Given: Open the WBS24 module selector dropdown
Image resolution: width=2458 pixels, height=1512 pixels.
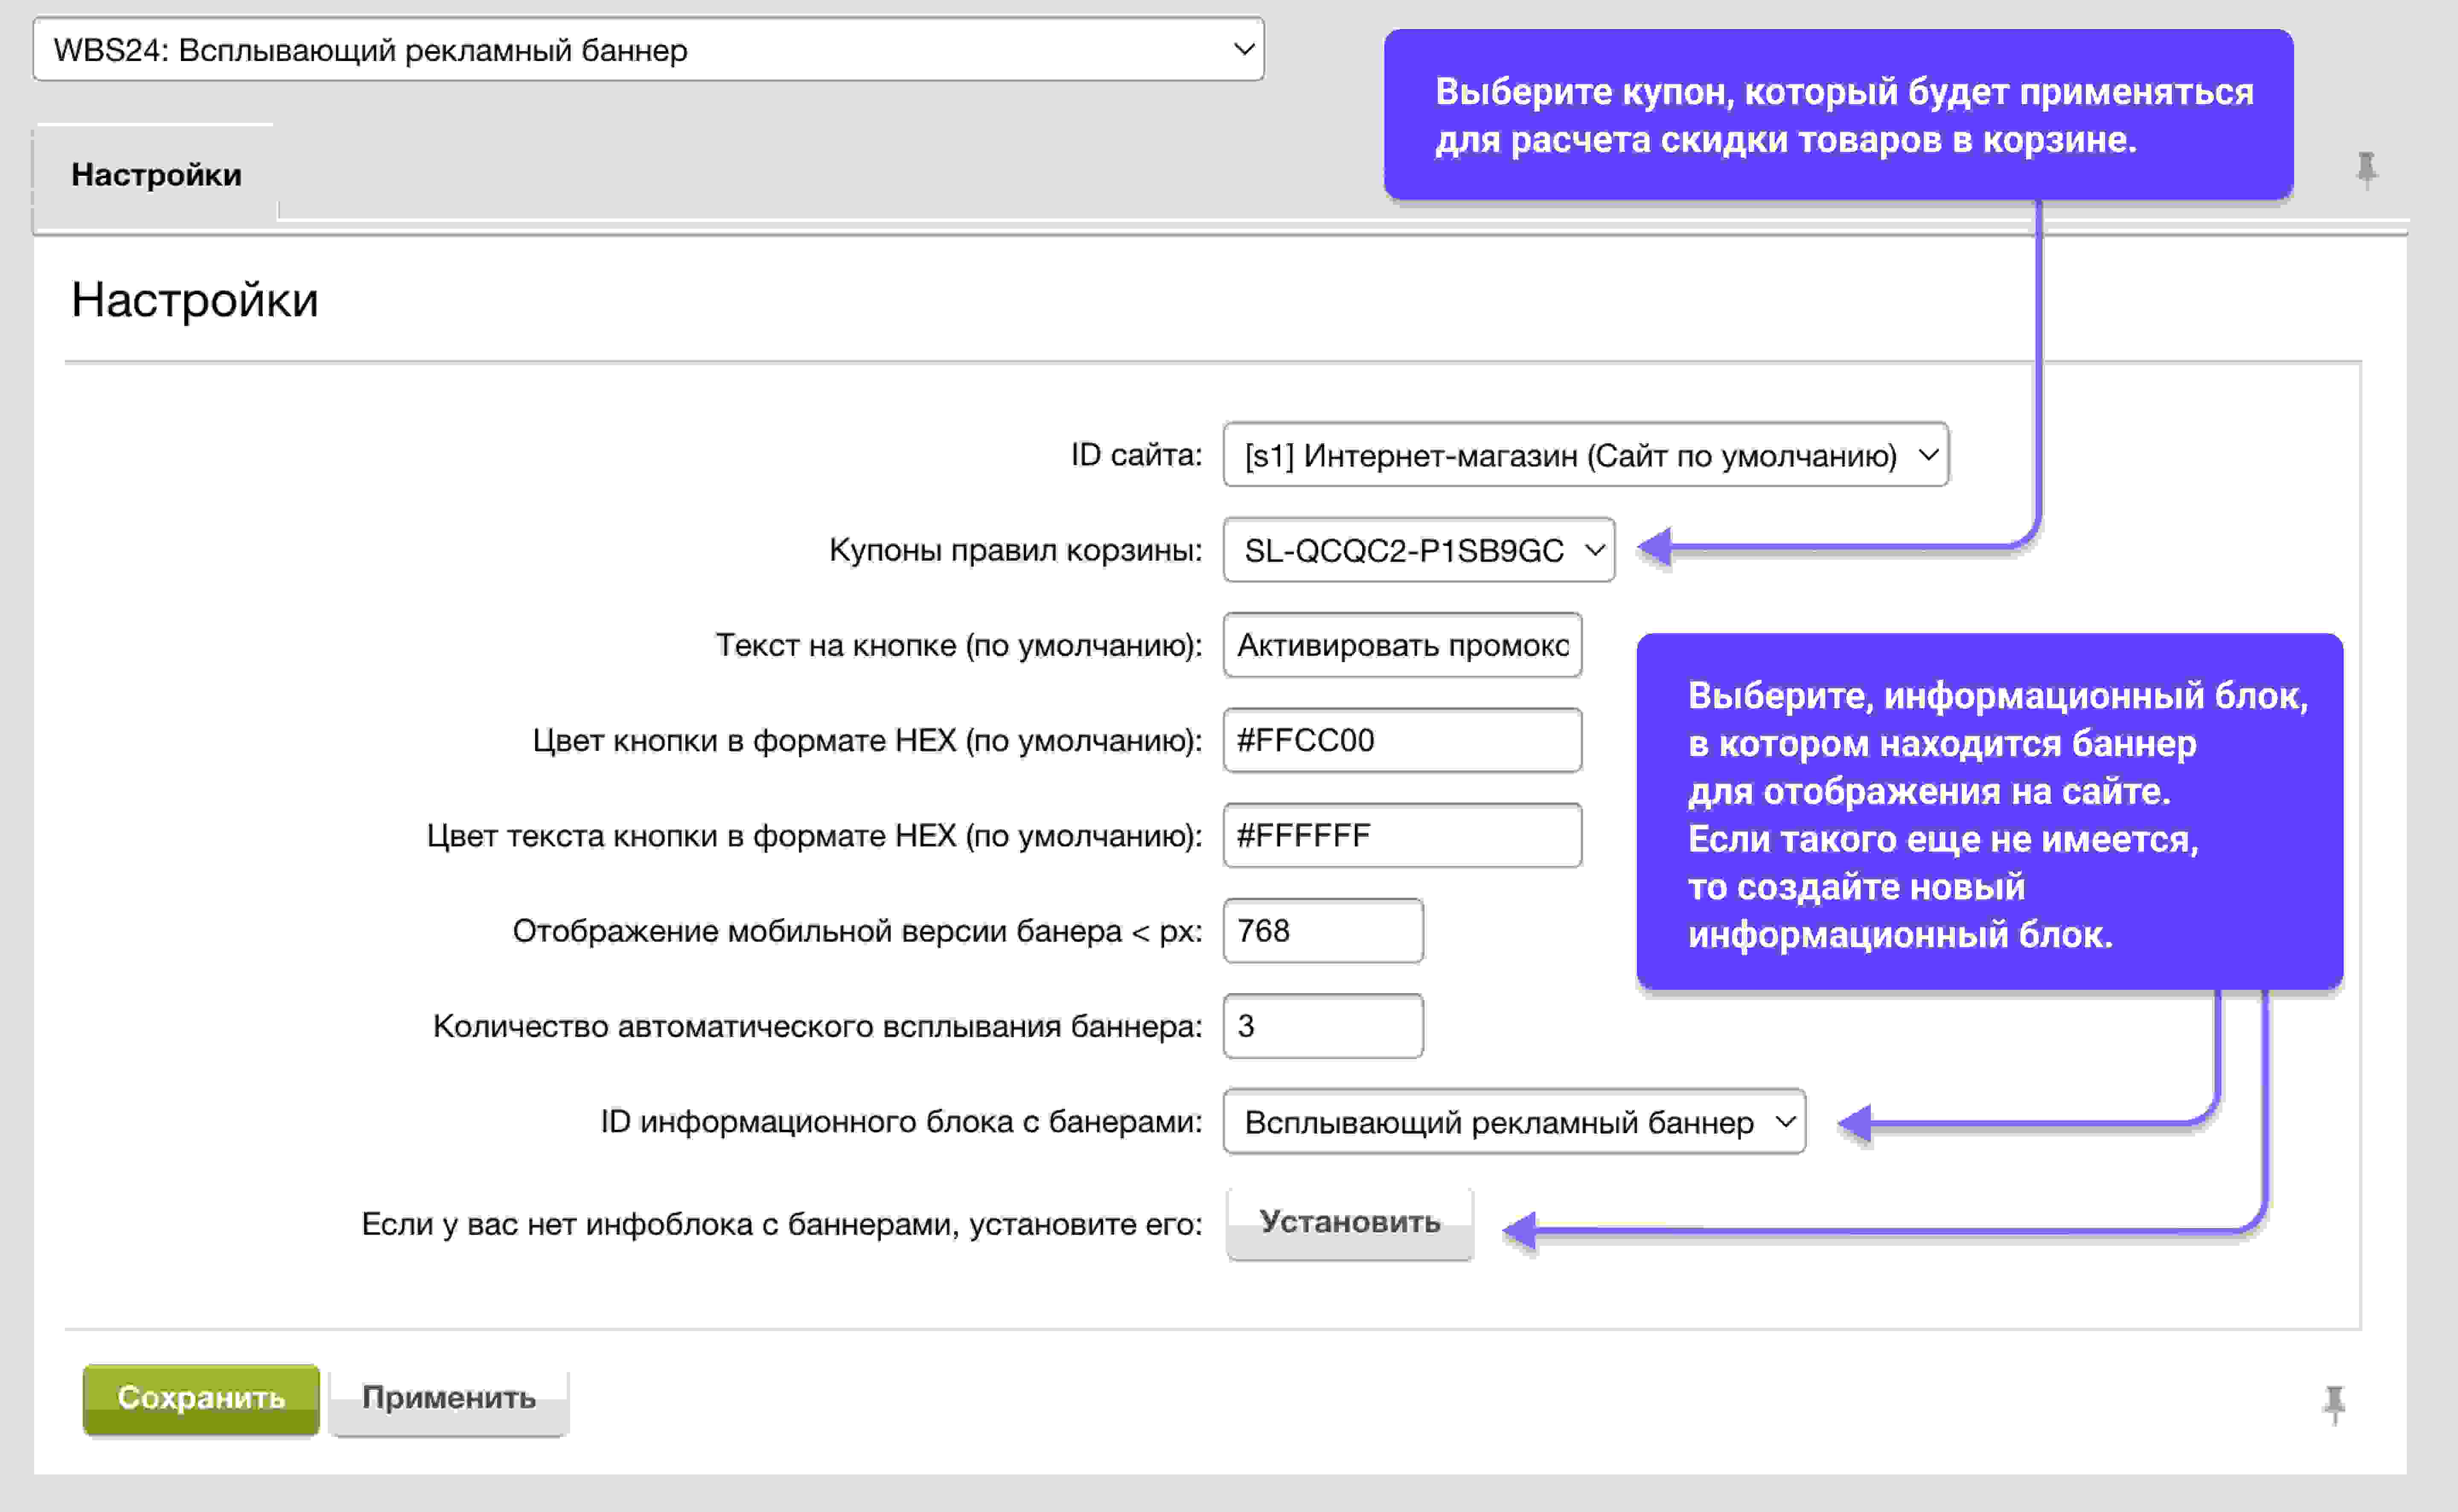Looking at the screenshot, I should tap(648, 49).
